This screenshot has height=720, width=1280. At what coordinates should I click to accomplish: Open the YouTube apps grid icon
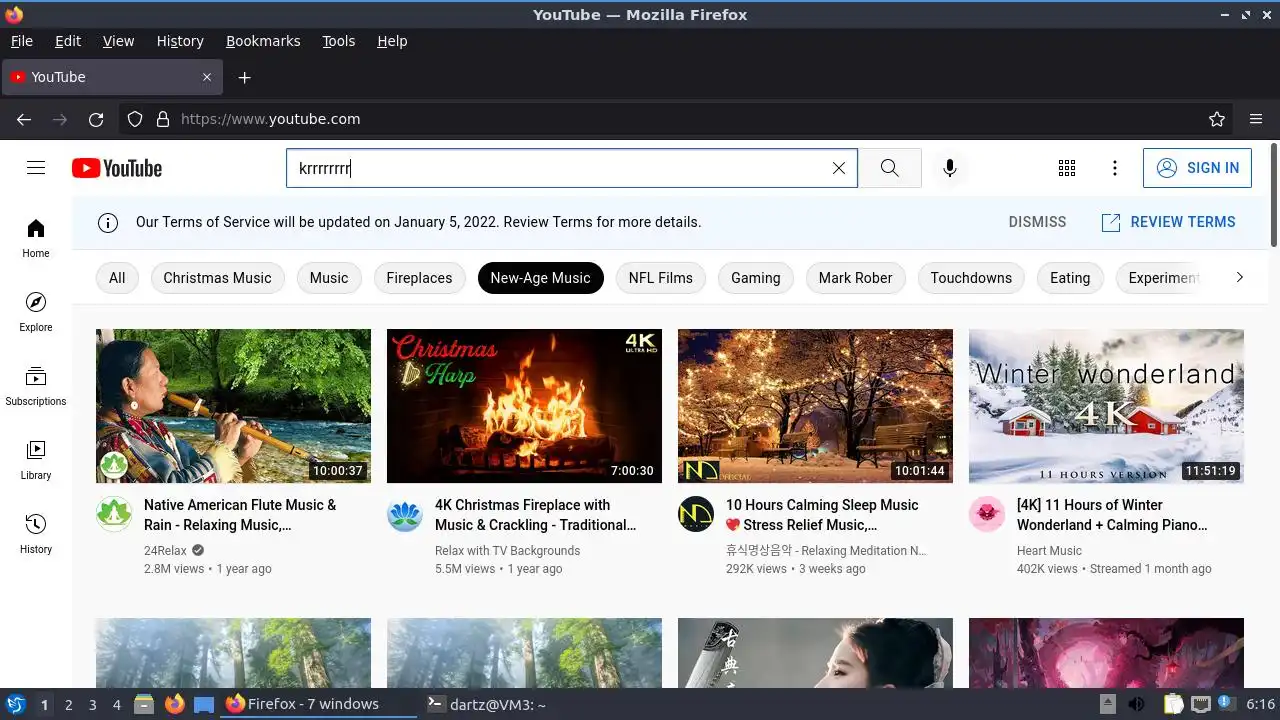(1067, 168)
